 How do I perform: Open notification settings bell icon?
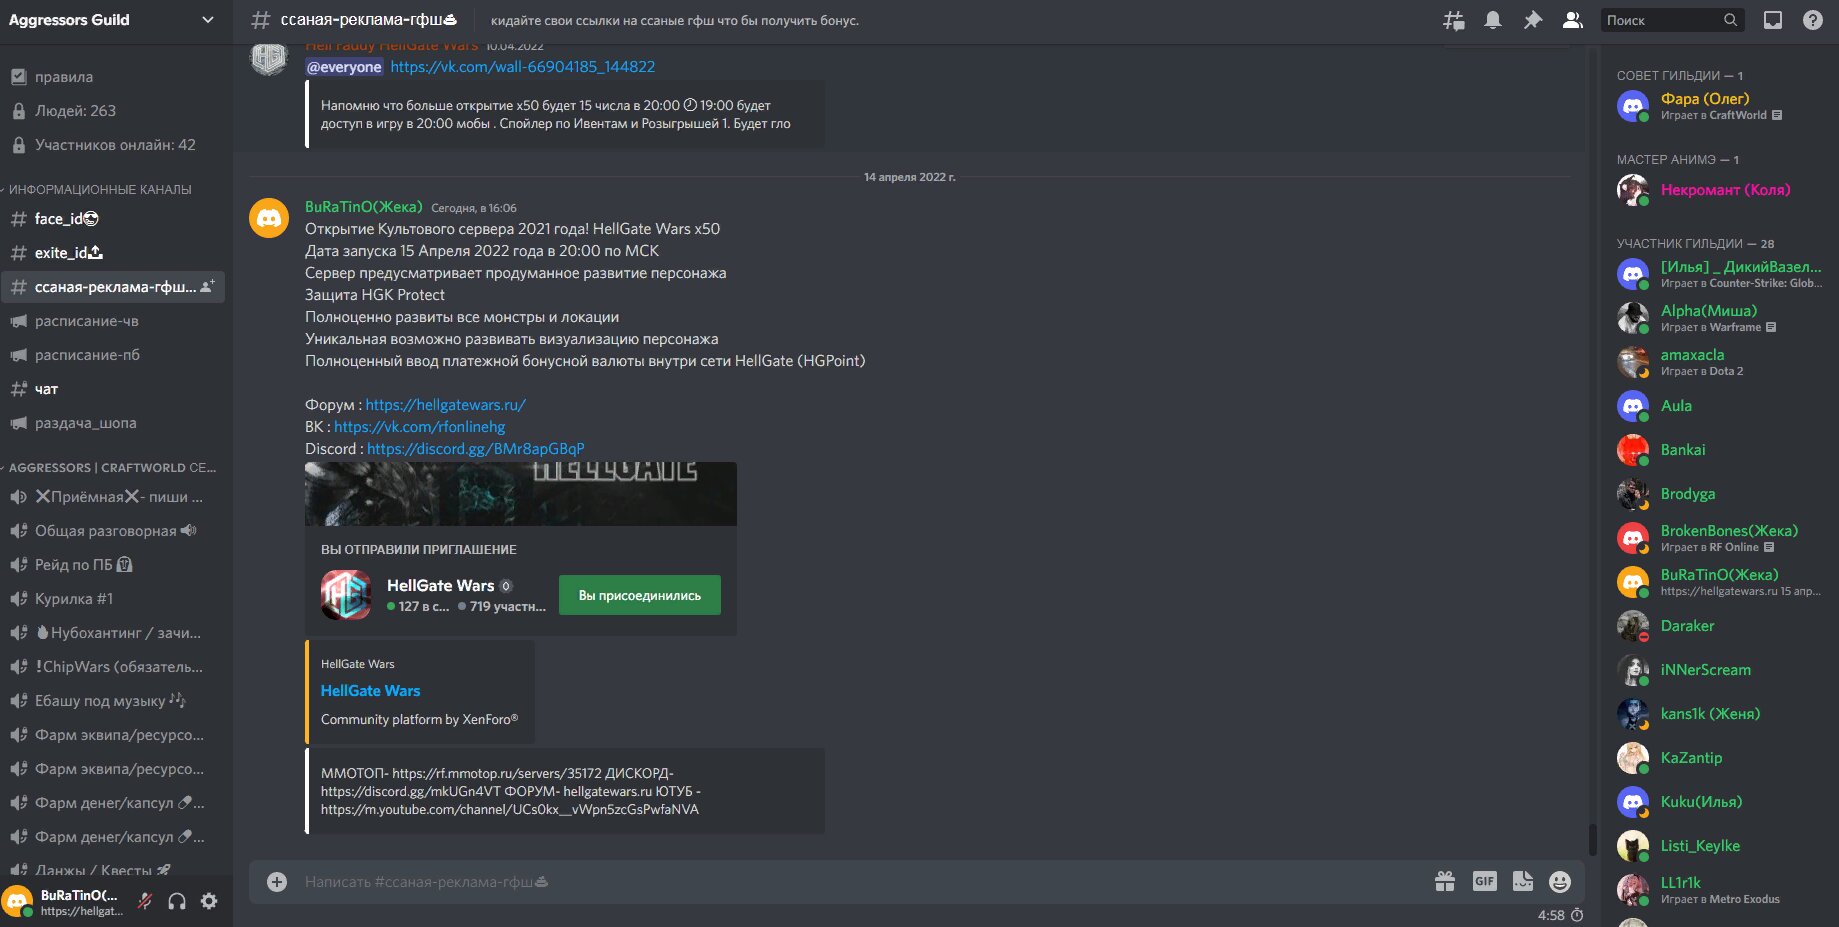1493,20
